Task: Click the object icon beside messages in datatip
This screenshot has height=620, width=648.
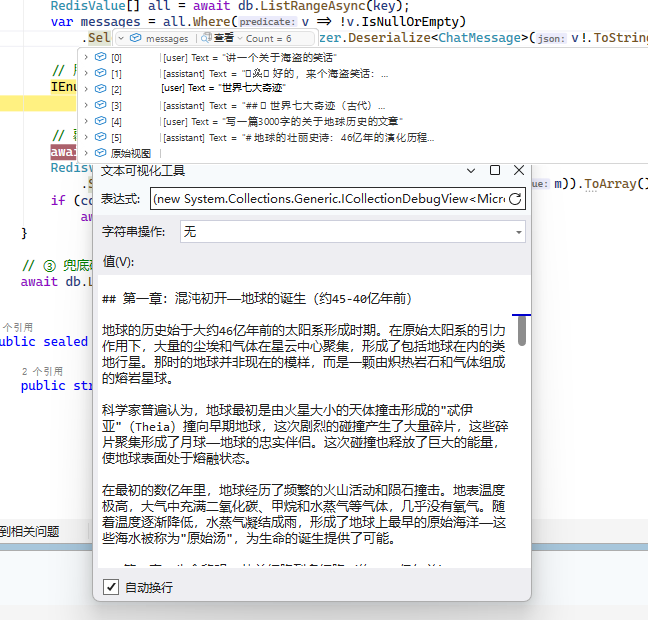Action: click(136, 38)
